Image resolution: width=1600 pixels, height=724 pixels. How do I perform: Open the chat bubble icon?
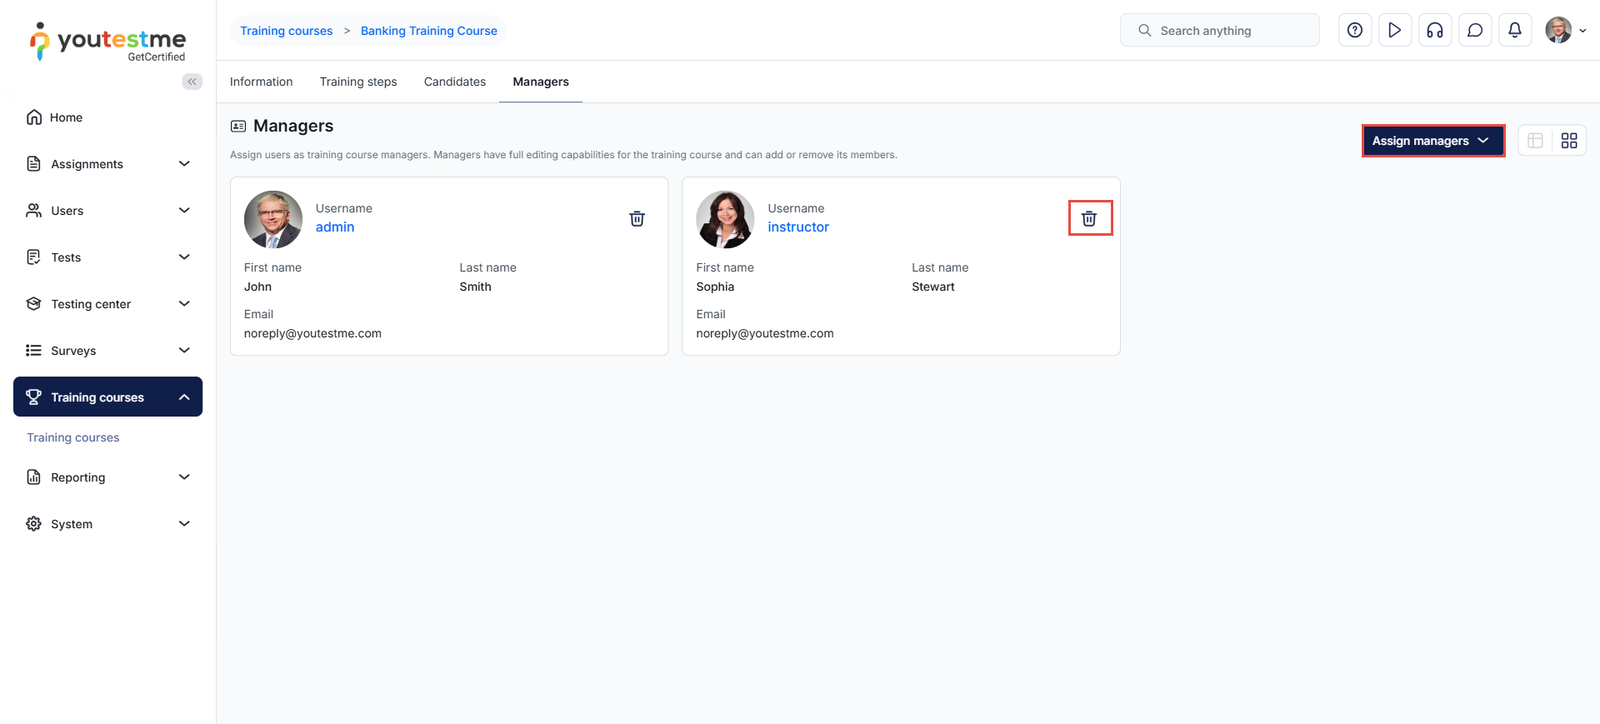click(1474, 31)
